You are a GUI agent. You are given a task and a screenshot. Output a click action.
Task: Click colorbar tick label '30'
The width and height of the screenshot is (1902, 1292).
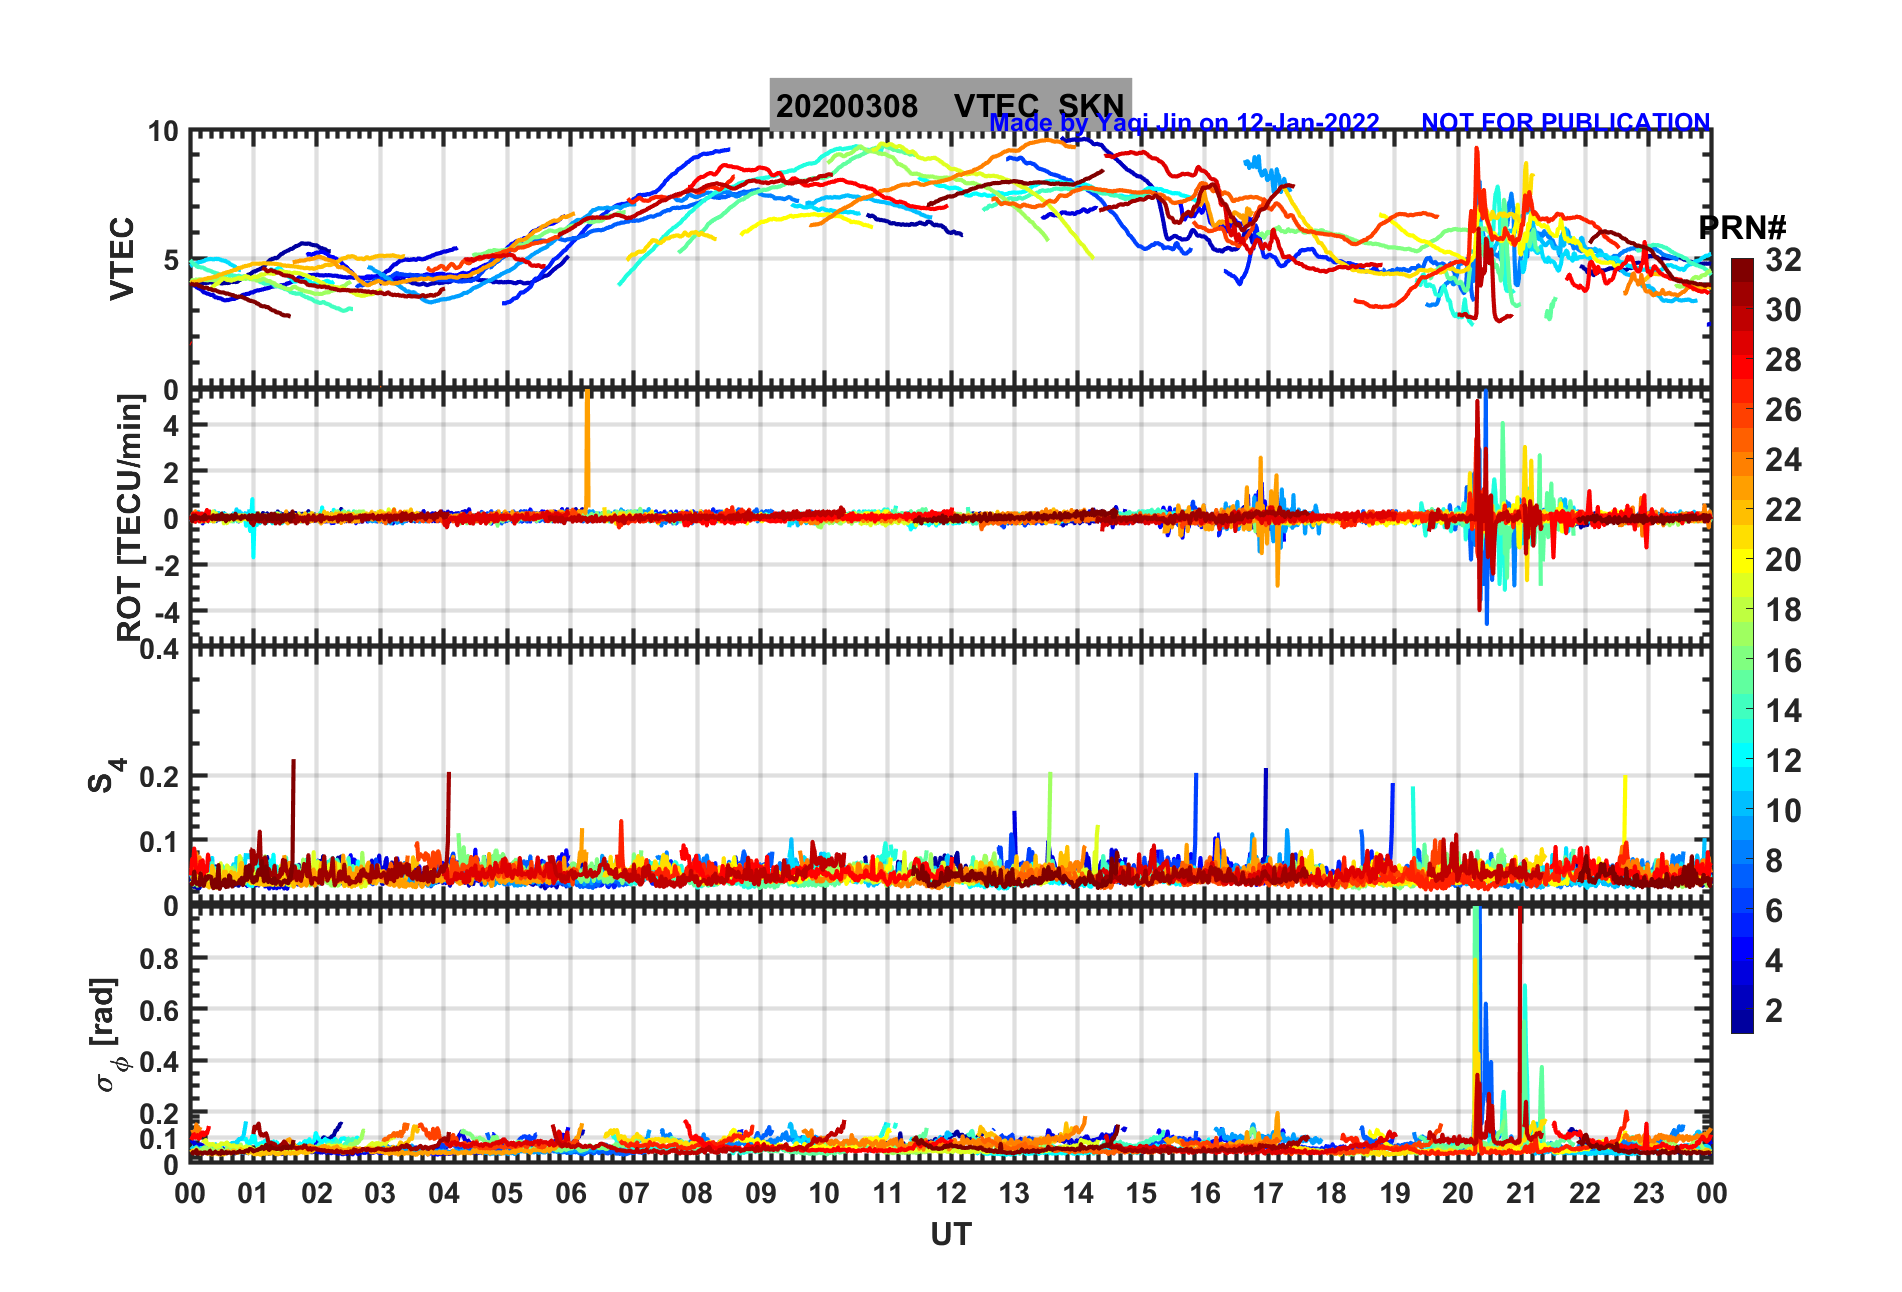pos(1784,310)
